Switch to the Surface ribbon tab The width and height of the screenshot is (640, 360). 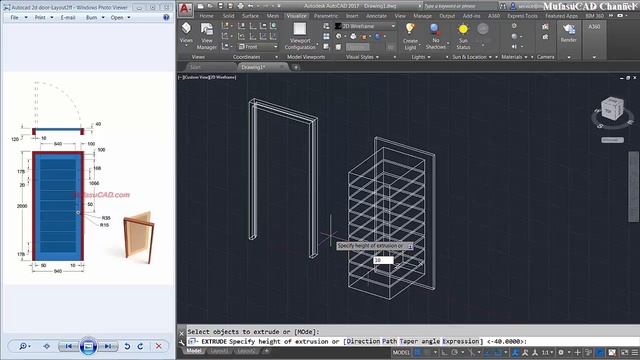click(x=250, y=16)
